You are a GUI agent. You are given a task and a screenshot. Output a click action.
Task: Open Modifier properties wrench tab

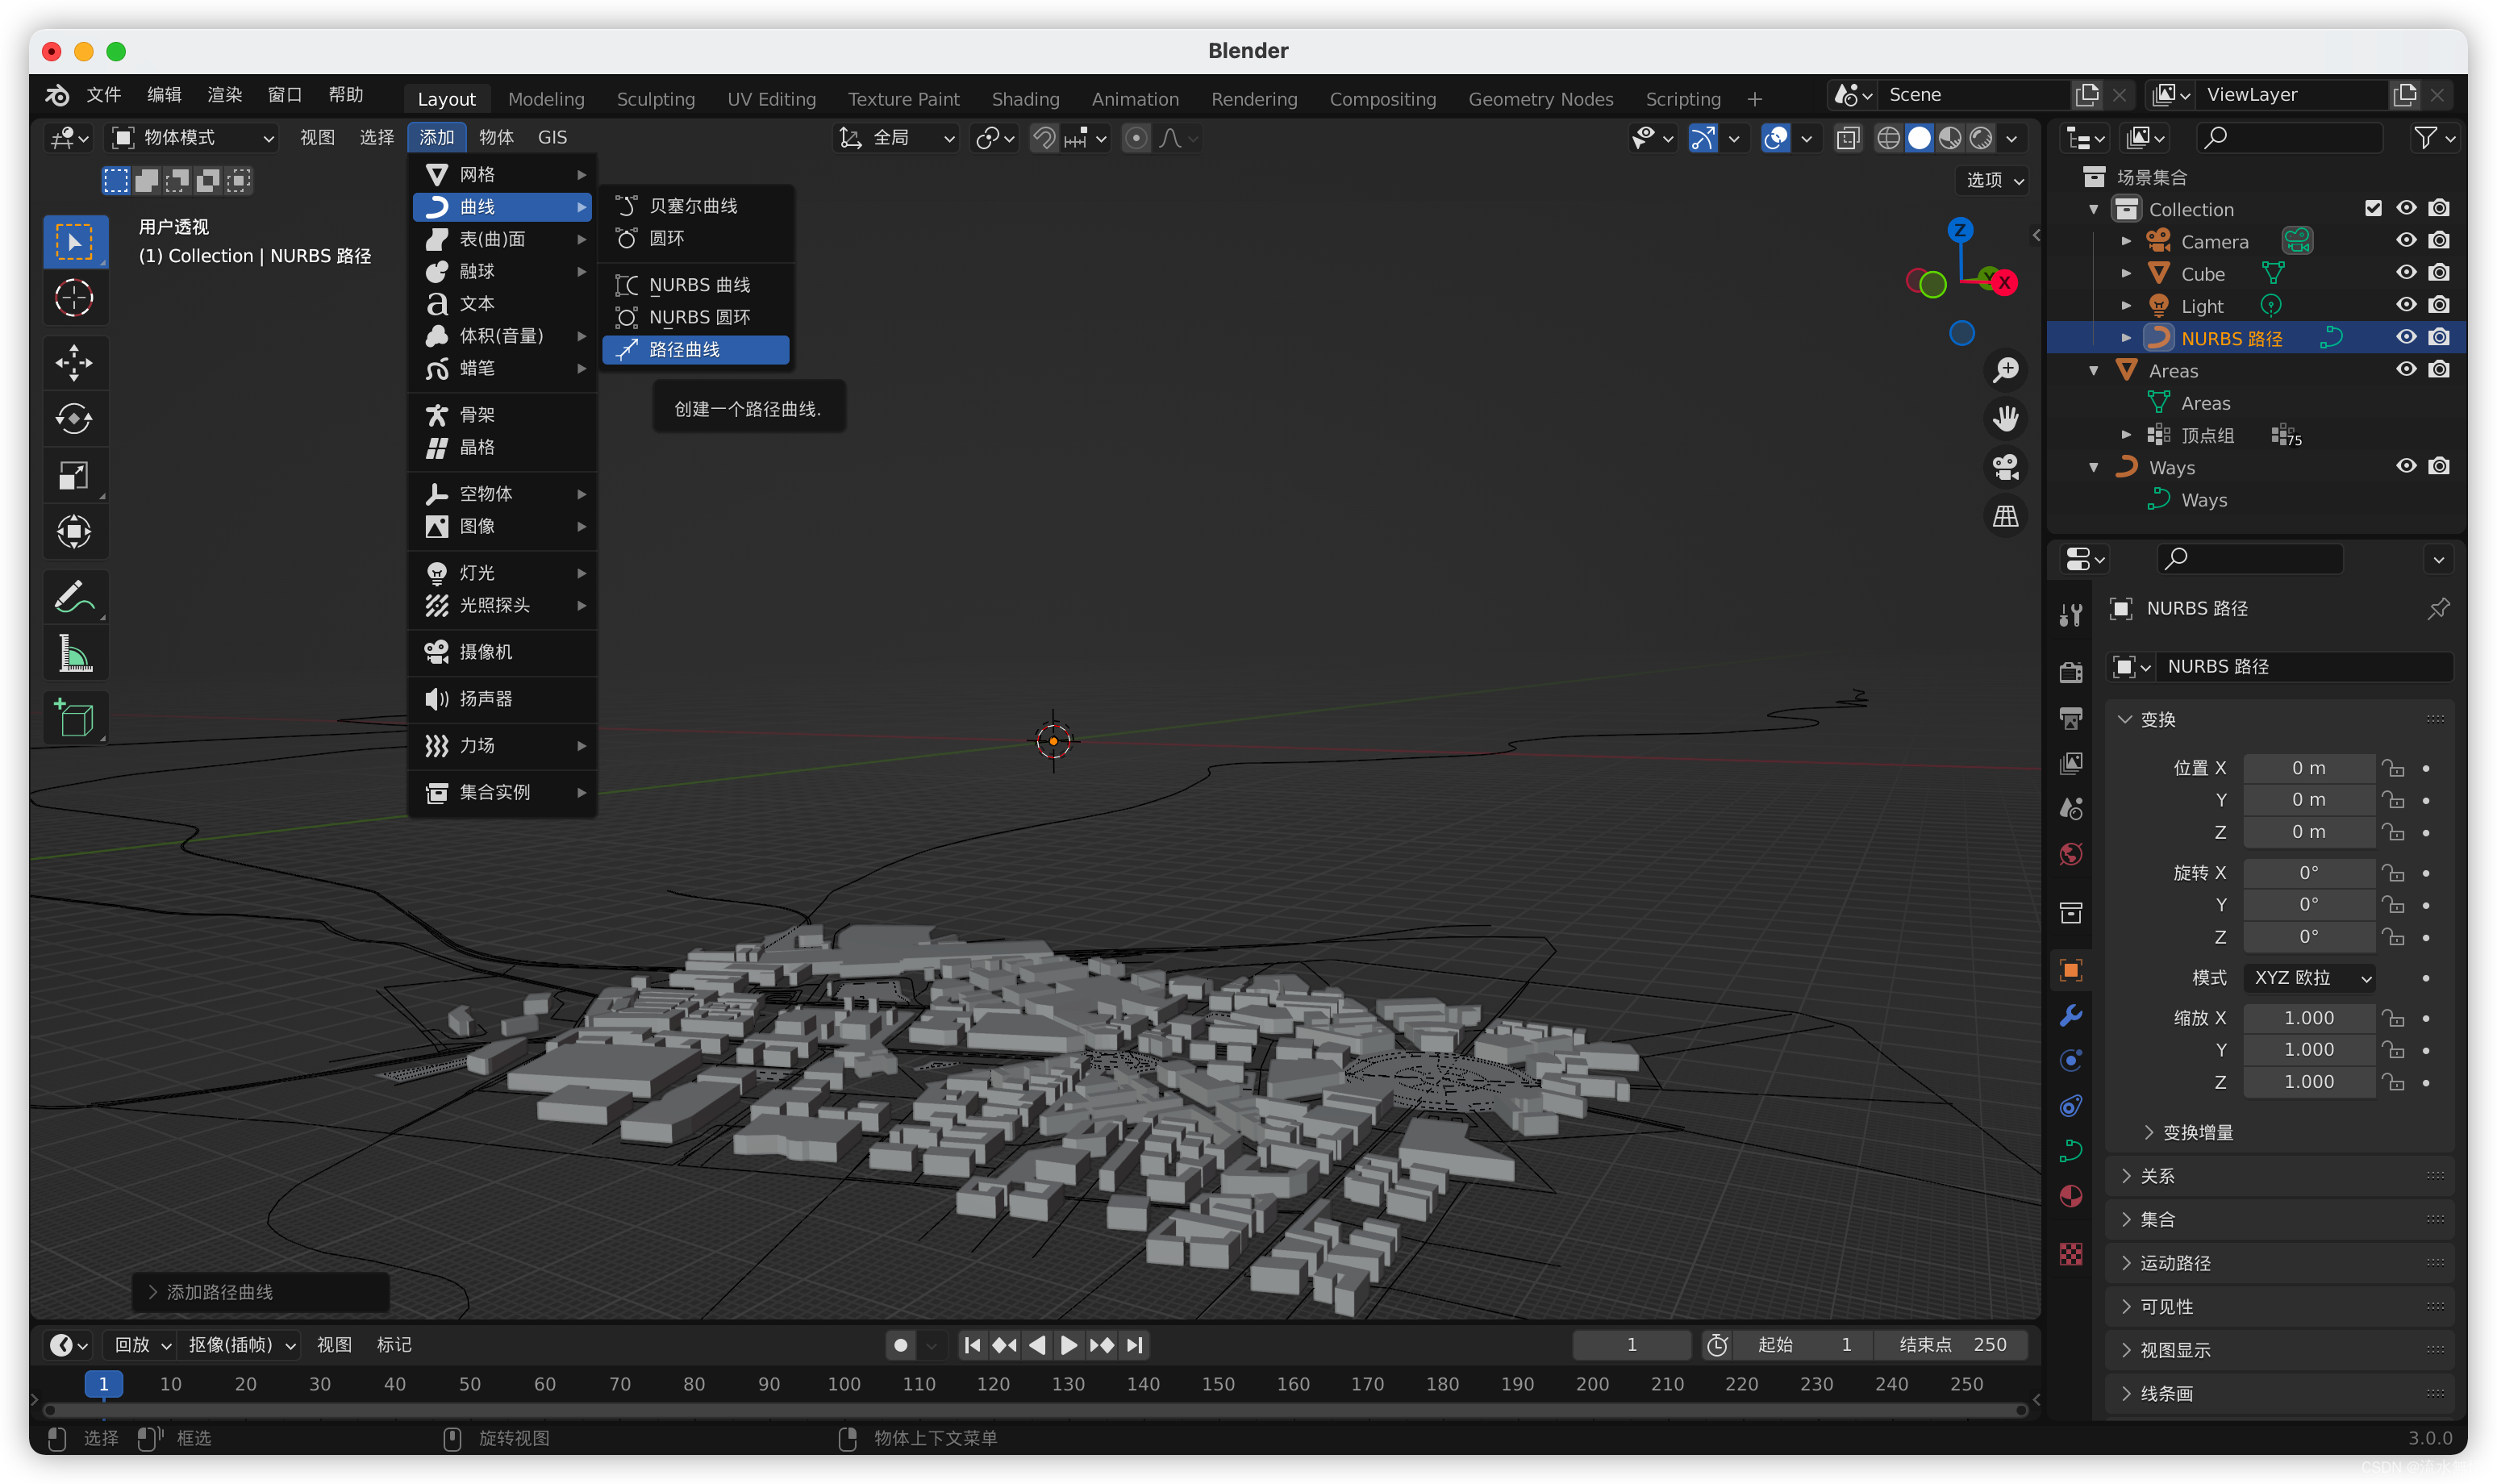2070,1016
